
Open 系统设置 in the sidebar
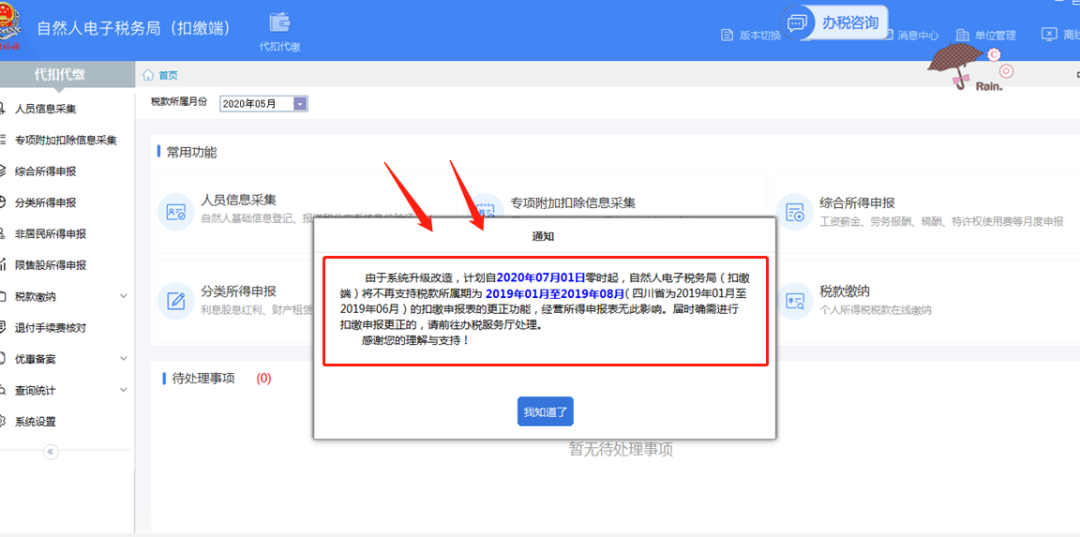35,421
